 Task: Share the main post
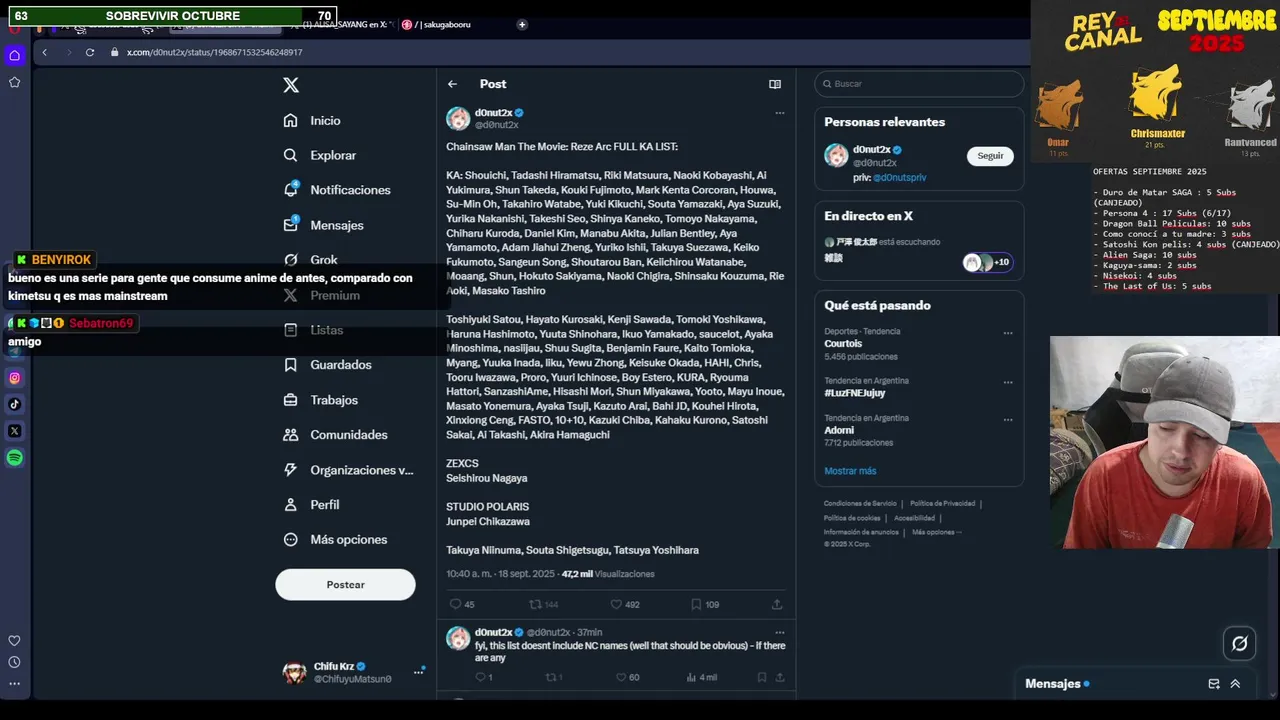click(777, 604)
